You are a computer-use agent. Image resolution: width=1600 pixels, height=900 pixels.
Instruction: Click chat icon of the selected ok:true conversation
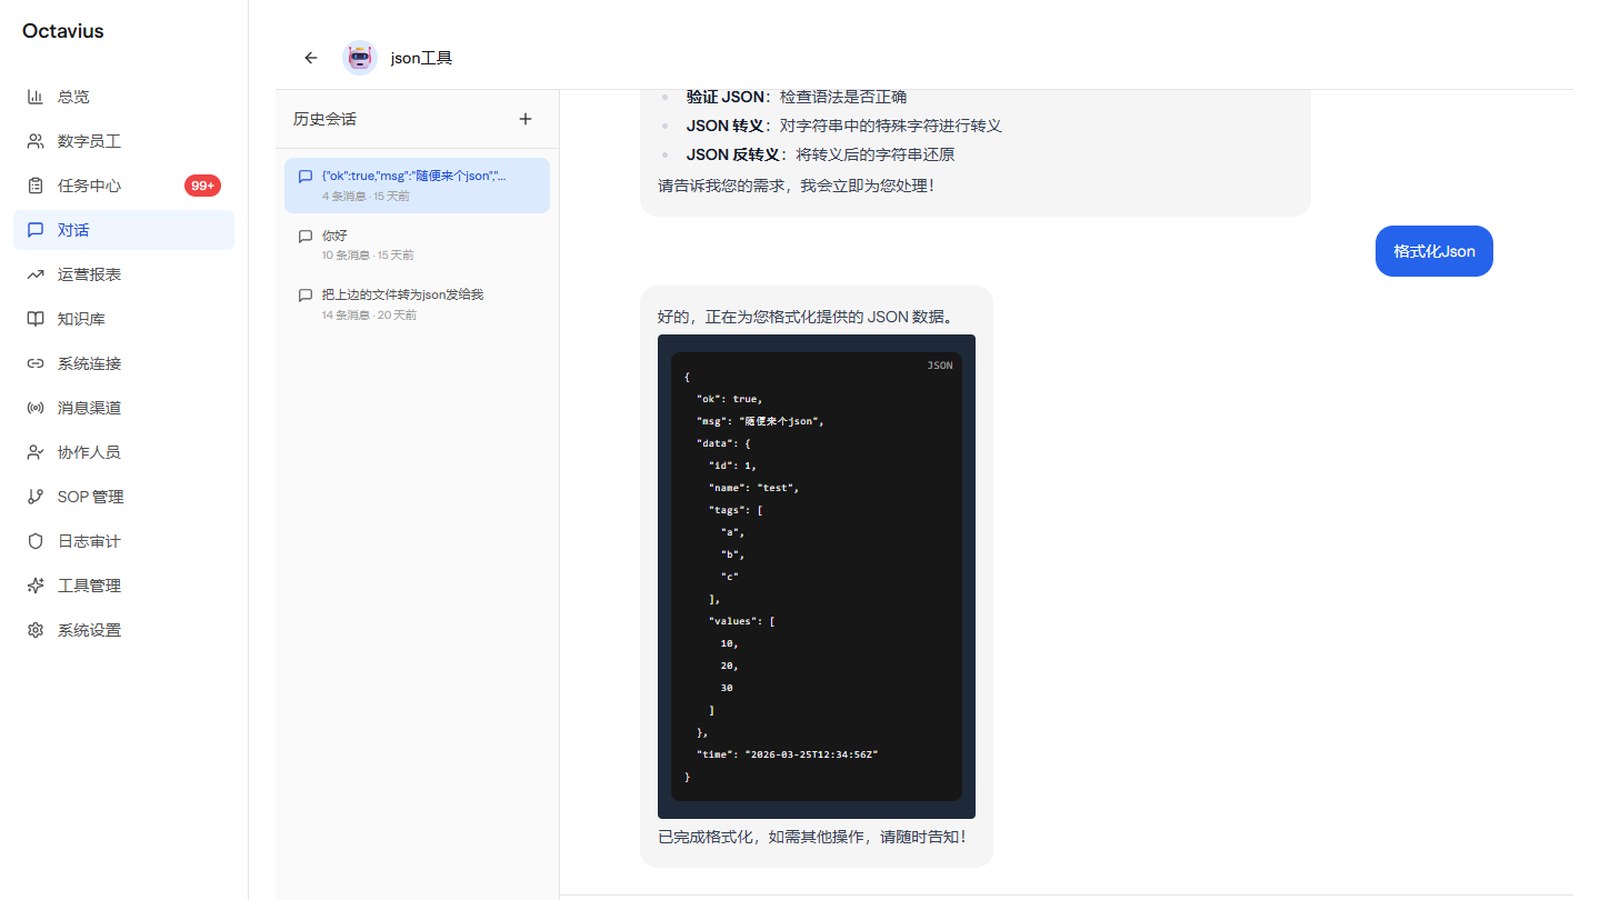click(x=305, y=176)
